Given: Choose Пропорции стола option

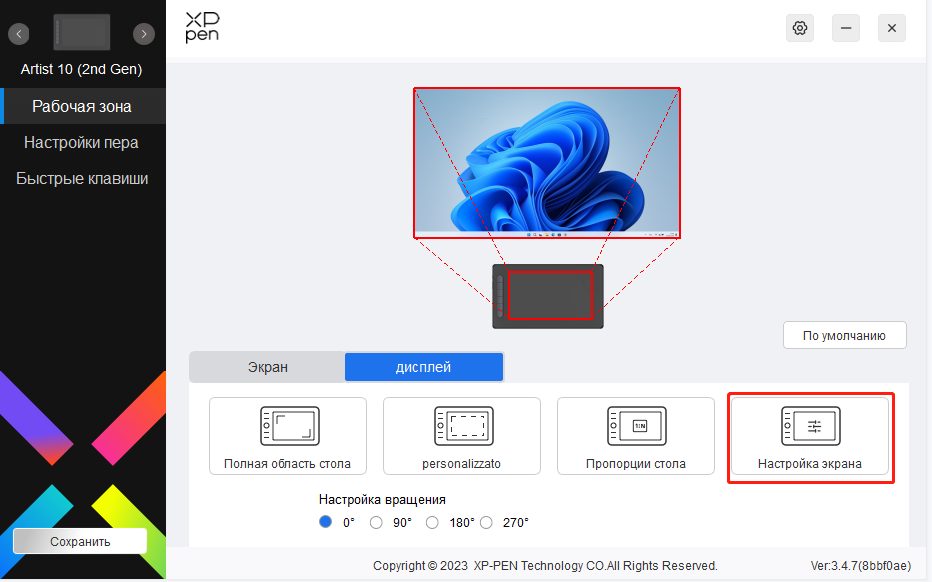Looking at the screenshot, I should point(635,436).
